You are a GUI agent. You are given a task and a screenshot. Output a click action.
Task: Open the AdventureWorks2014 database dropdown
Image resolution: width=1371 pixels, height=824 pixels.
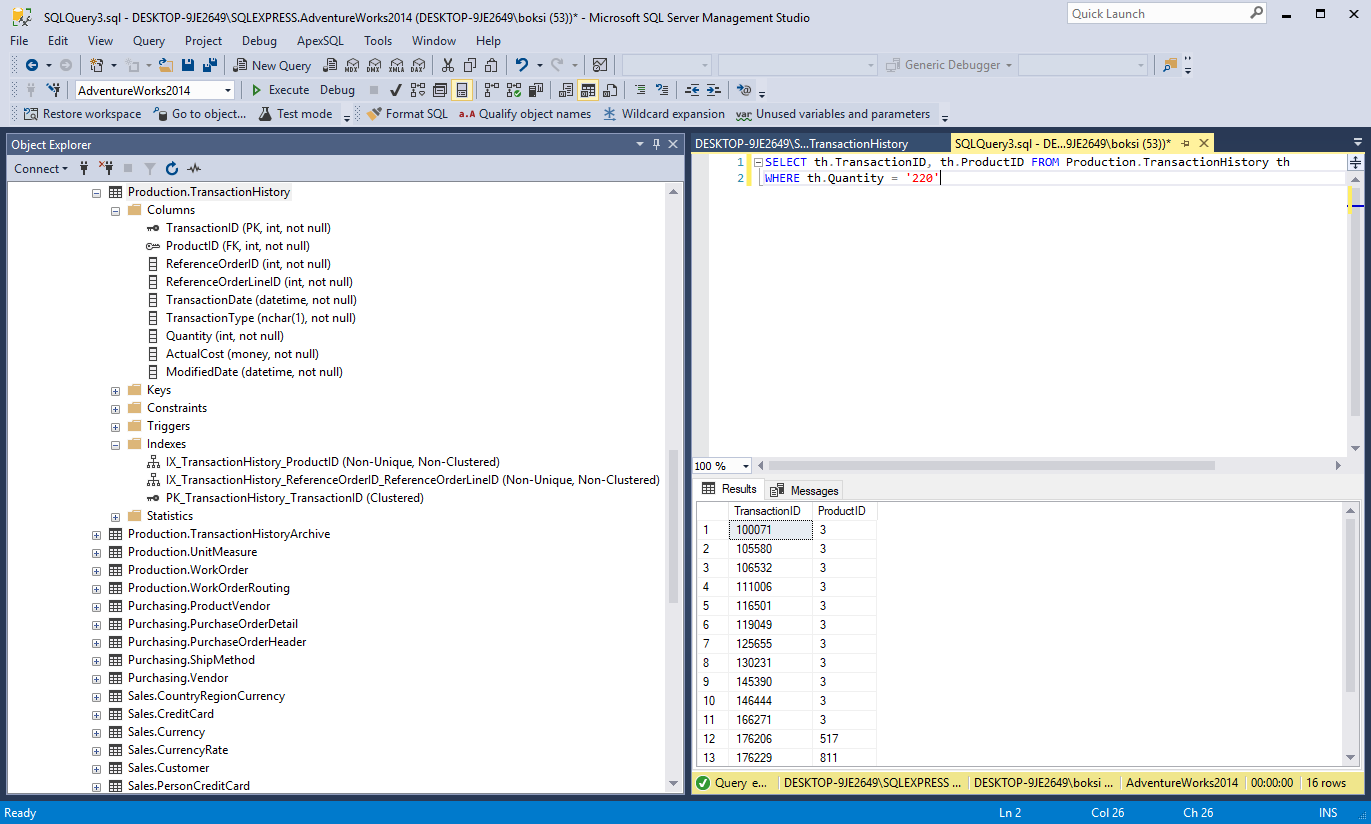pyautogui.click(x=228, y=90)
